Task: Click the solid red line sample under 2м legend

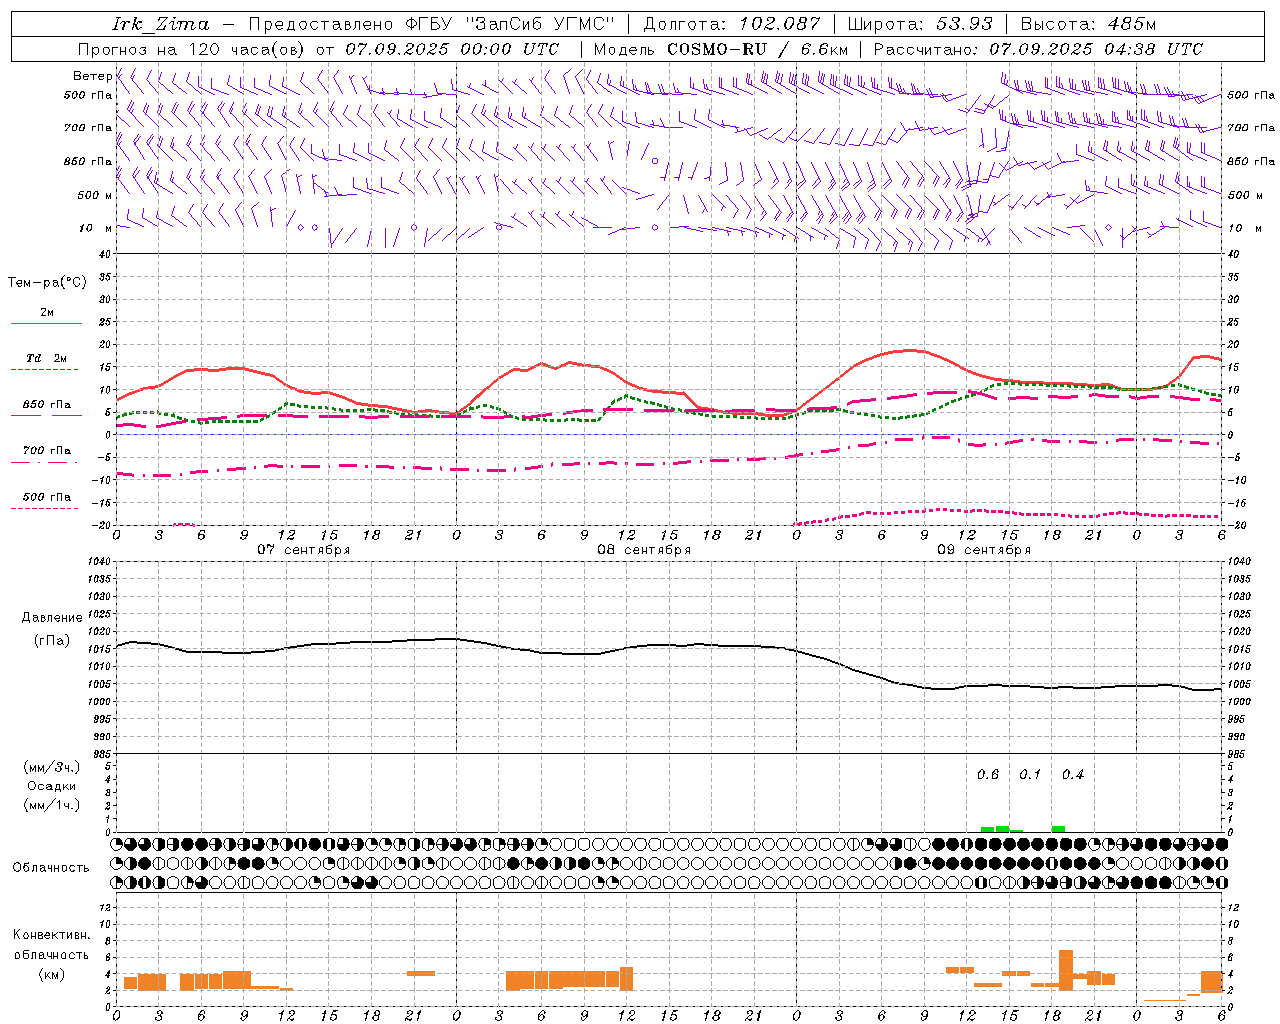Action: (x=47, y=324)
